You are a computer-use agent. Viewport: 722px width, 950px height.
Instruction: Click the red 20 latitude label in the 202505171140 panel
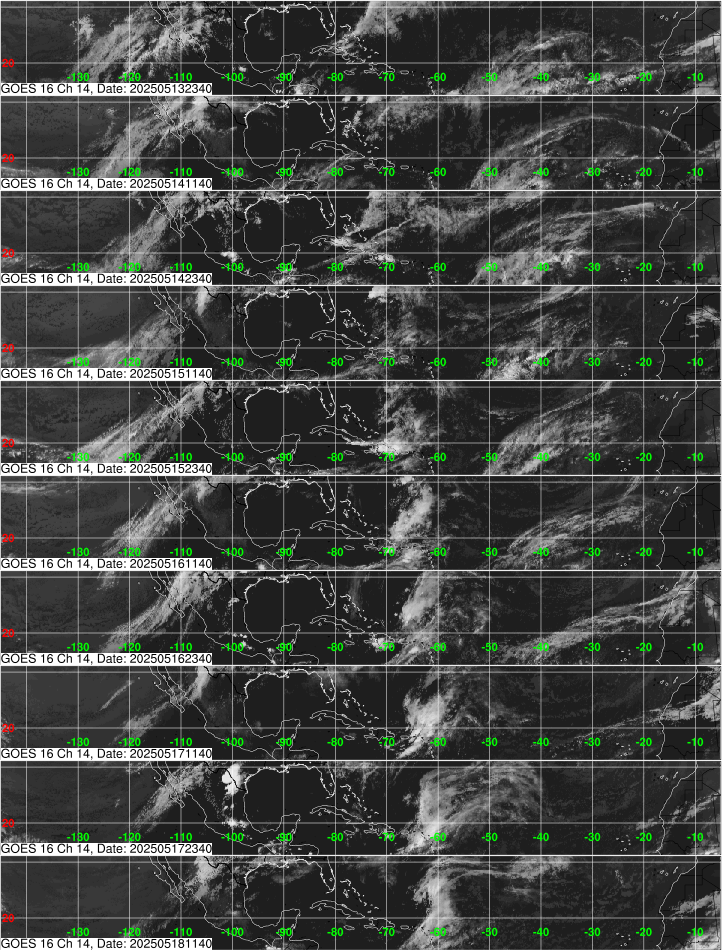pos(8,728)
